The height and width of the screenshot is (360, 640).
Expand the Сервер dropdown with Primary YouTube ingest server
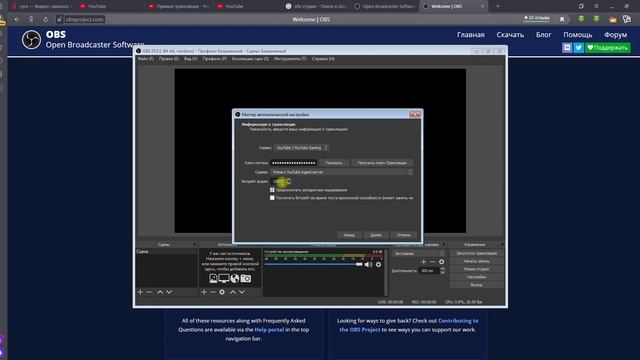tap(342, 172)
